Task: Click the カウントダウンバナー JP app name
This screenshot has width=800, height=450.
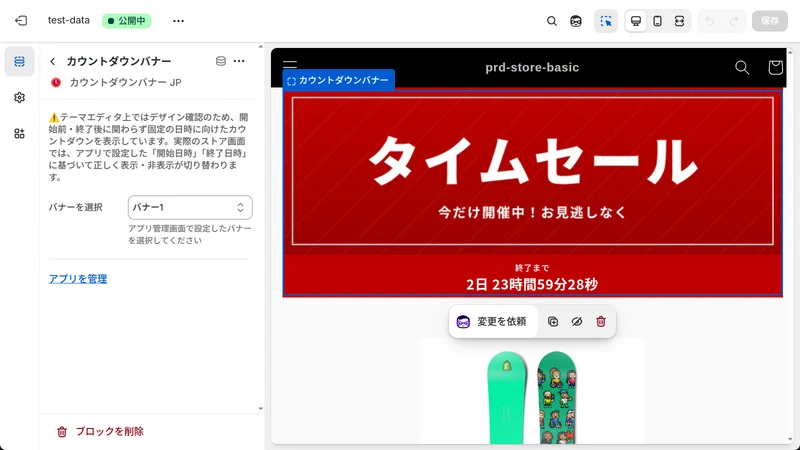Action: coord(126,82)
